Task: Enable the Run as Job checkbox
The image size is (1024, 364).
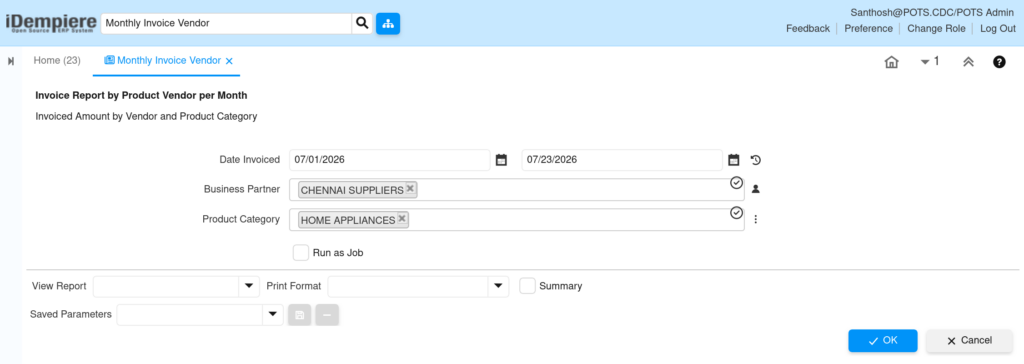Action: pyautogui.click(x=300, y=252)
